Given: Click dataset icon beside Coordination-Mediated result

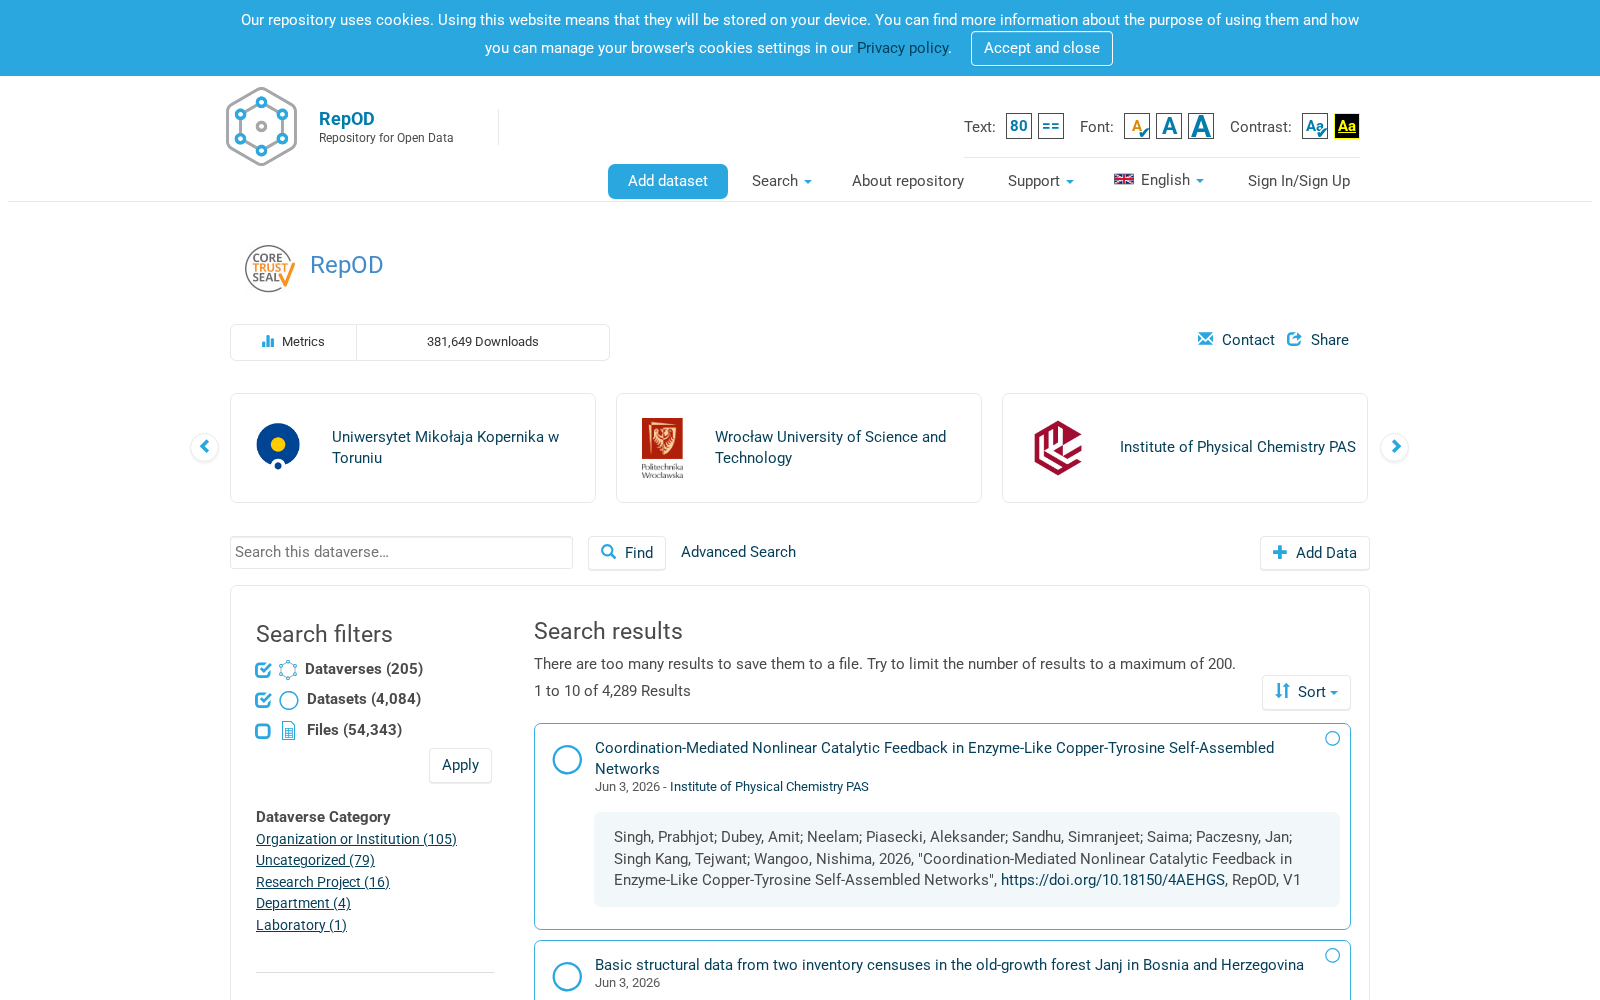Looking at the screenshot, I should point(567,760).
